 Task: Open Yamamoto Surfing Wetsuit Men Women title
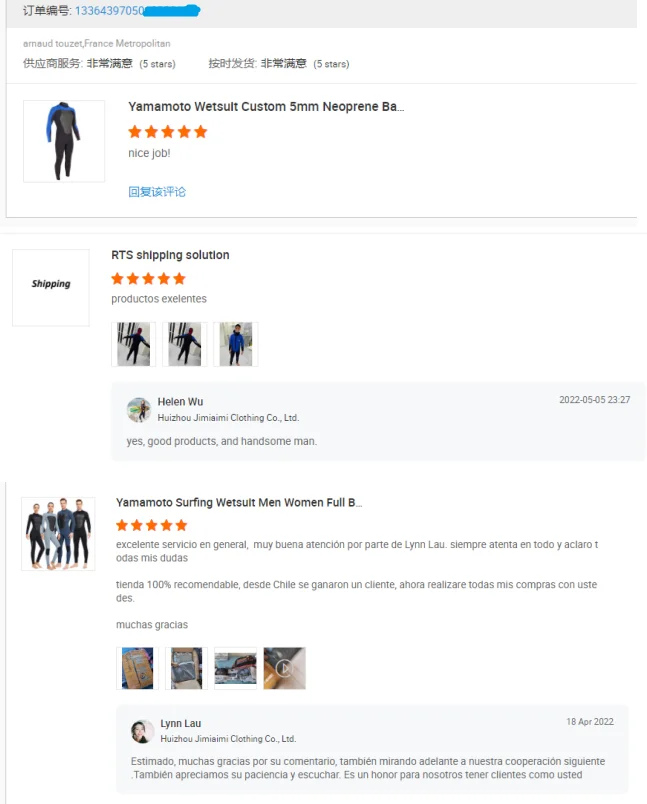pos(239,502)
